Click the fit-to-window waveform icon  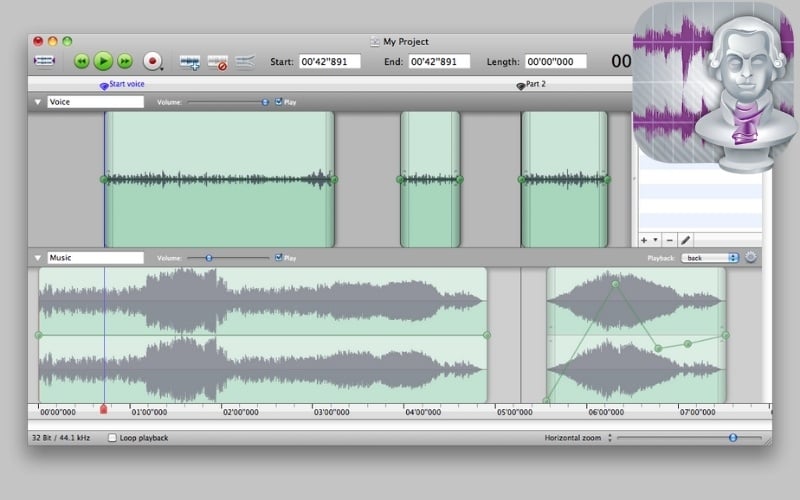[44, 61]
